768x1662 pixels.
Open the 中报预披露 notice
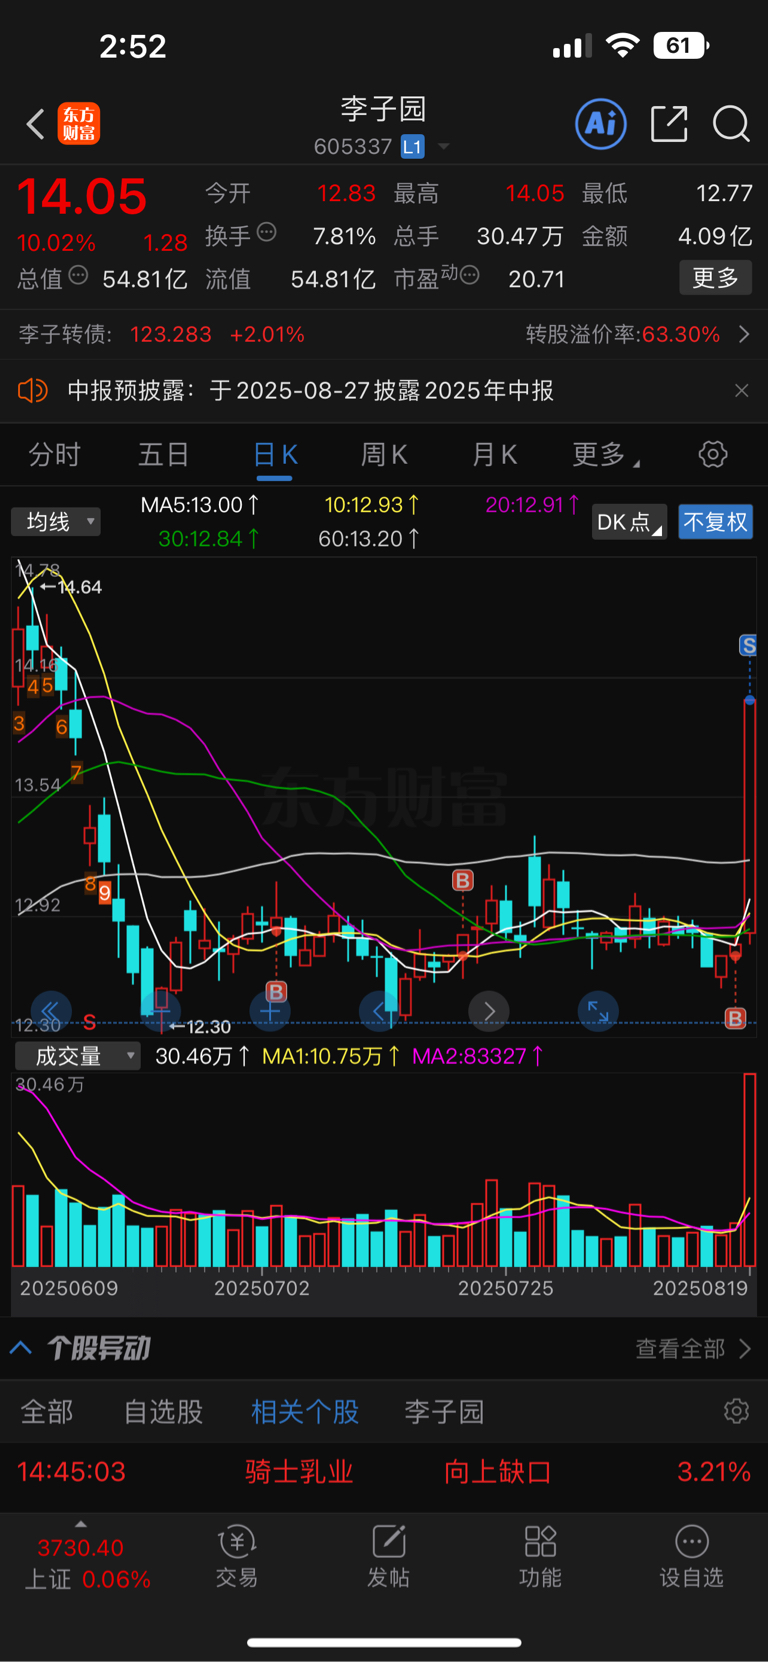click(x=310, y=391)
